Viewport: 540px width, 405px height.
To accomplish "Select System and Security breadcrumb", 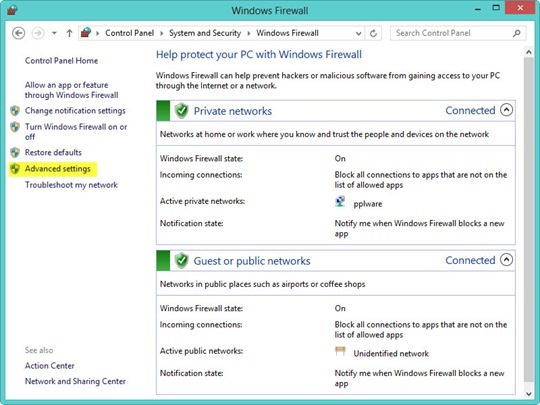I will [x=205, y=33].
